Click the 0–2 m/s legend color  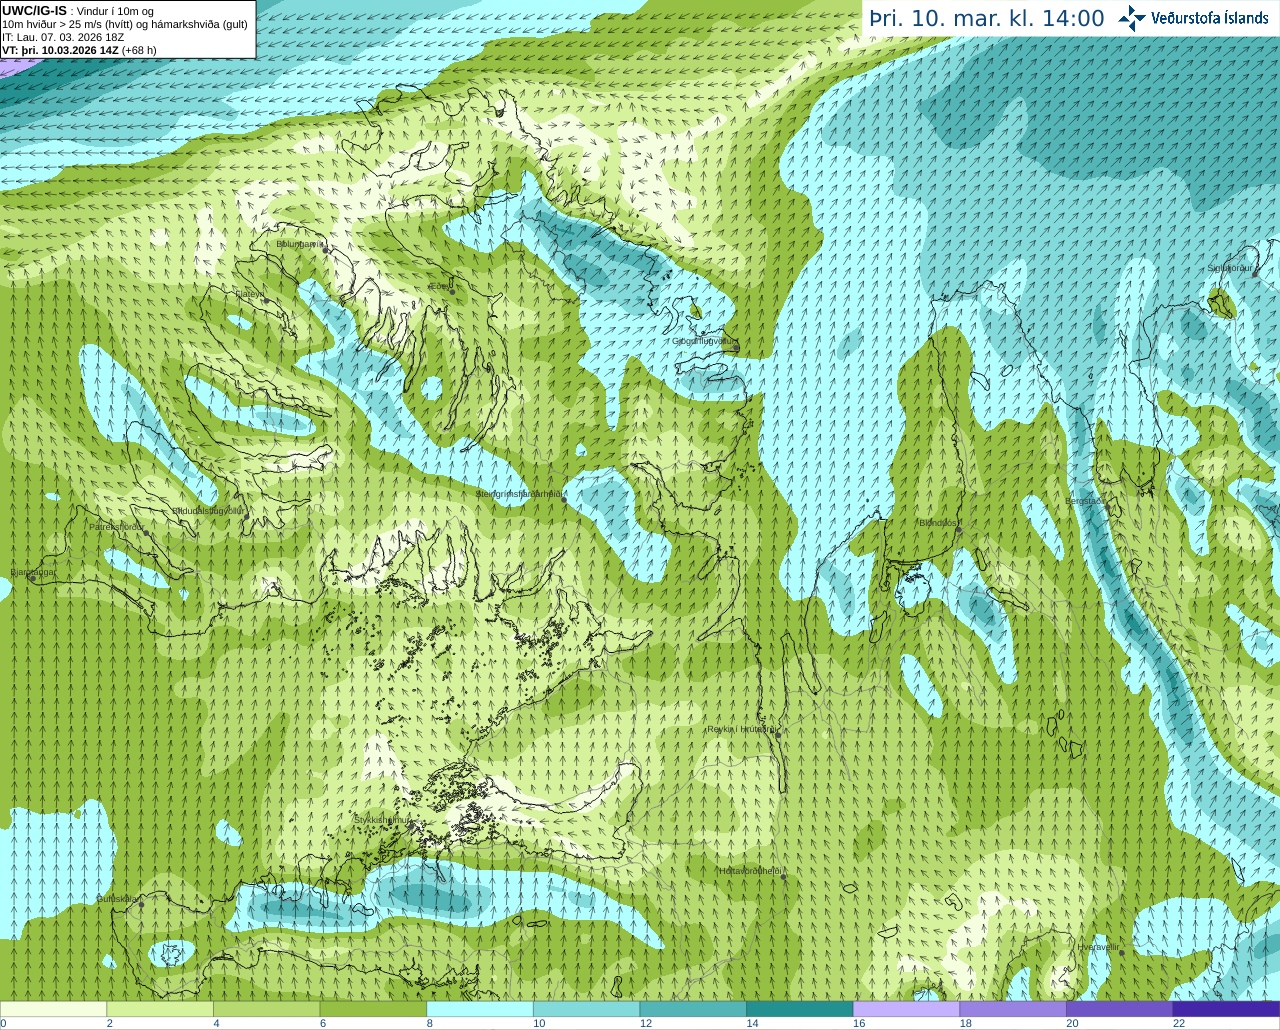53,1009
